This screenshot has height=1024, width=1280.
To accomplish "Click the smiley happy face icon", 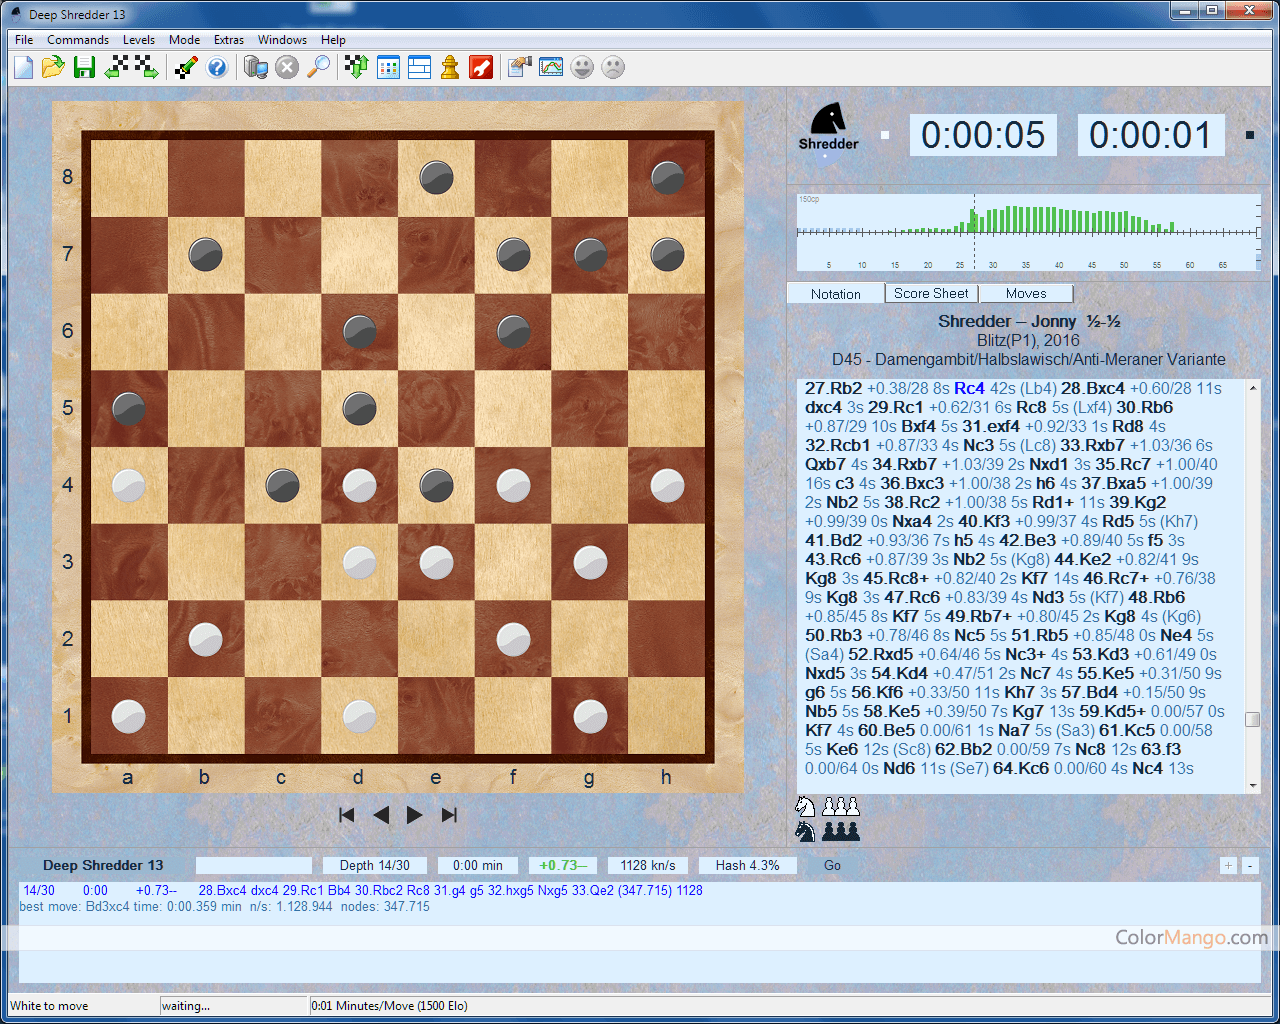I will (582, 67).
